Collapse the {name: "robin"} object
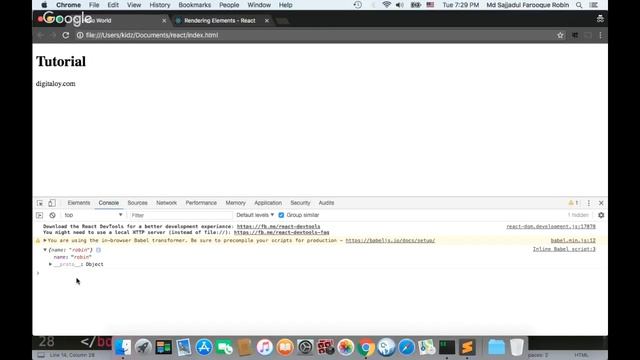The image size is (640, 360). pyautogui.click(x=45, y=250)
